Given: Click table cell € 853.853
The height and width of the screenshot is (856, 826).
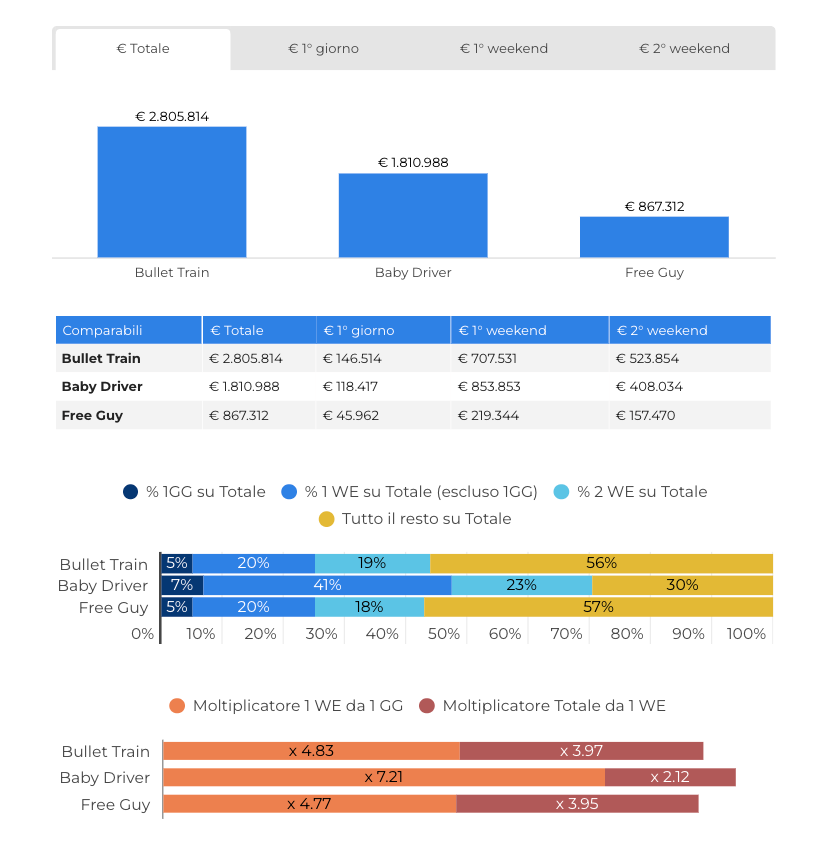Looking at the screenshot, I should (530, 387).
